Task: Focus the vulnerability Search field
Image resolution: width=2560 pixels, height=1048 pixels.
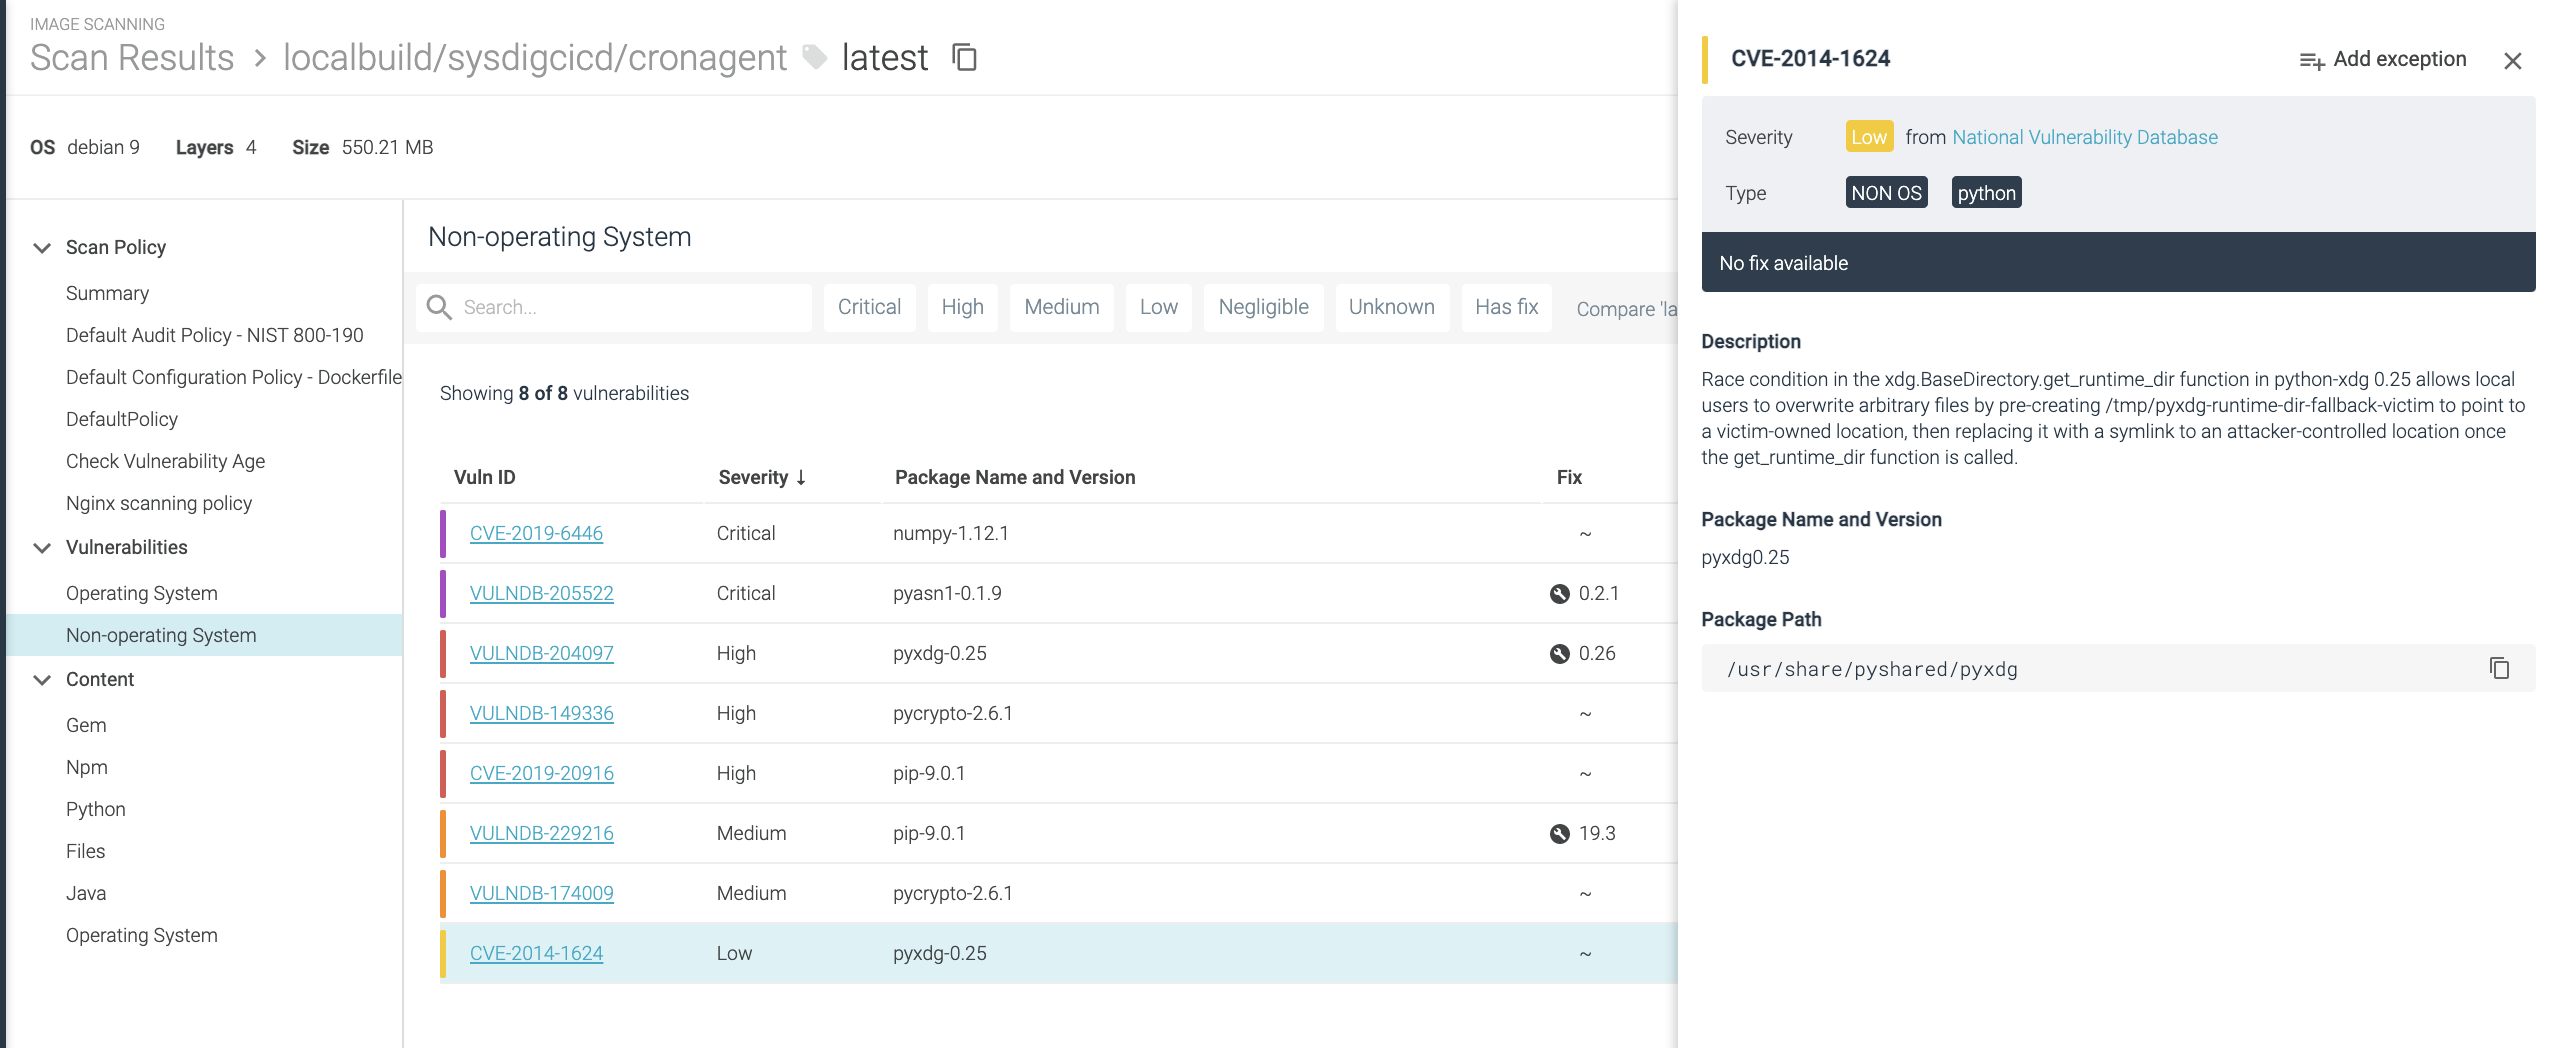Action: (614, 307)
